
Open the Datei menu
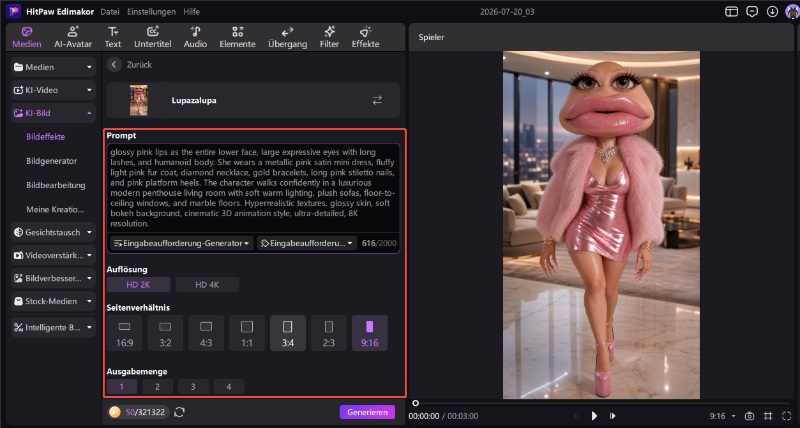click(110, 11)
